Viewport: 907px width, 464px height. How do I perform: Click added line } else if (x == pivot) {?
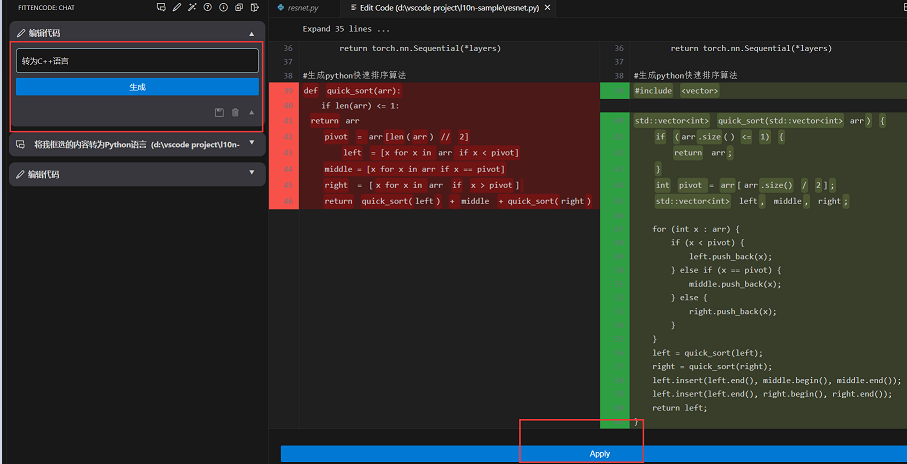click(x=725, y=270)
